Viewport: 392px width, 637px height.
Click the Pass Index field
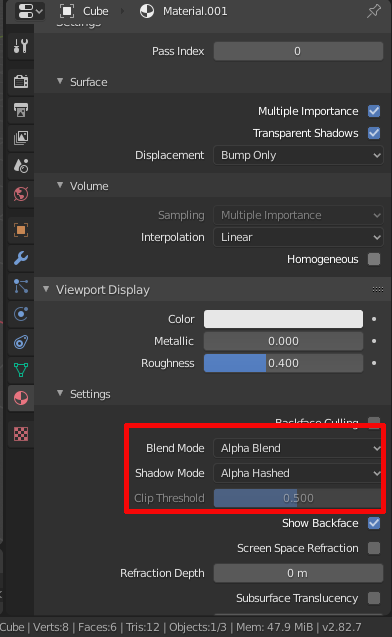pyautogui.click(x=298, y=51)
